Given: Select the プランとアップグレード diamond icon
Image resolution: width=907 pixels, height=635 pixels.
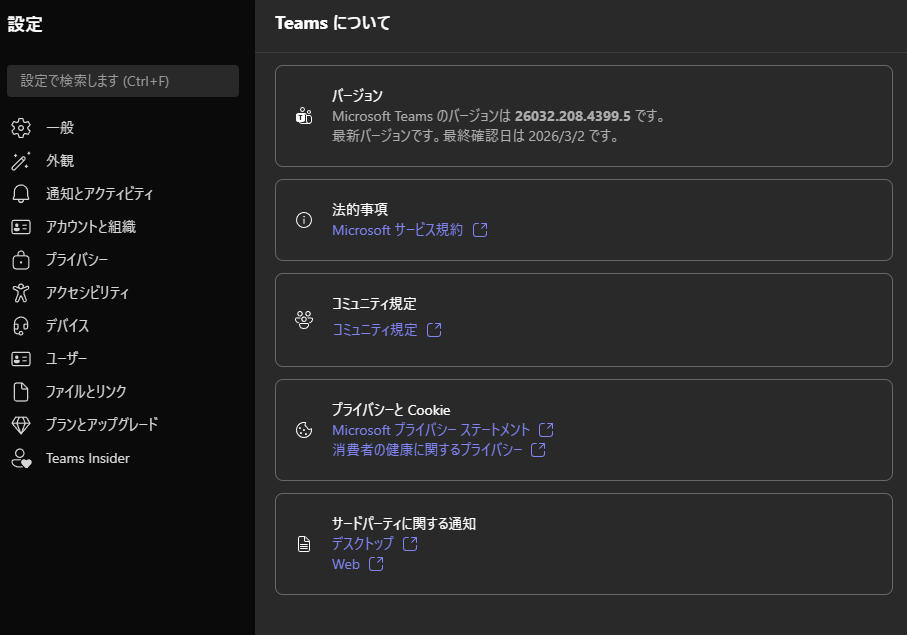Looking at the screenshot, I should (x=21, y=424).
